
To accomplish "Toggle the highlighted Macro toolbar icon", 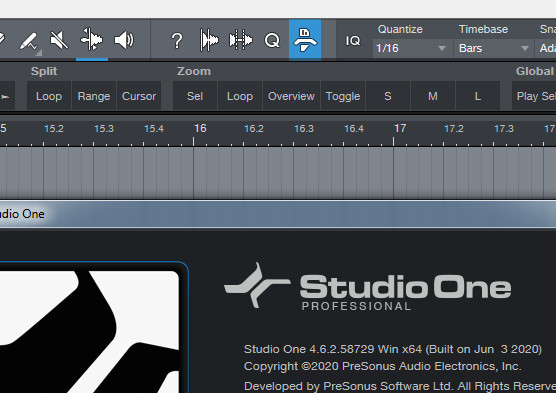I will click(x=305, y=40).
